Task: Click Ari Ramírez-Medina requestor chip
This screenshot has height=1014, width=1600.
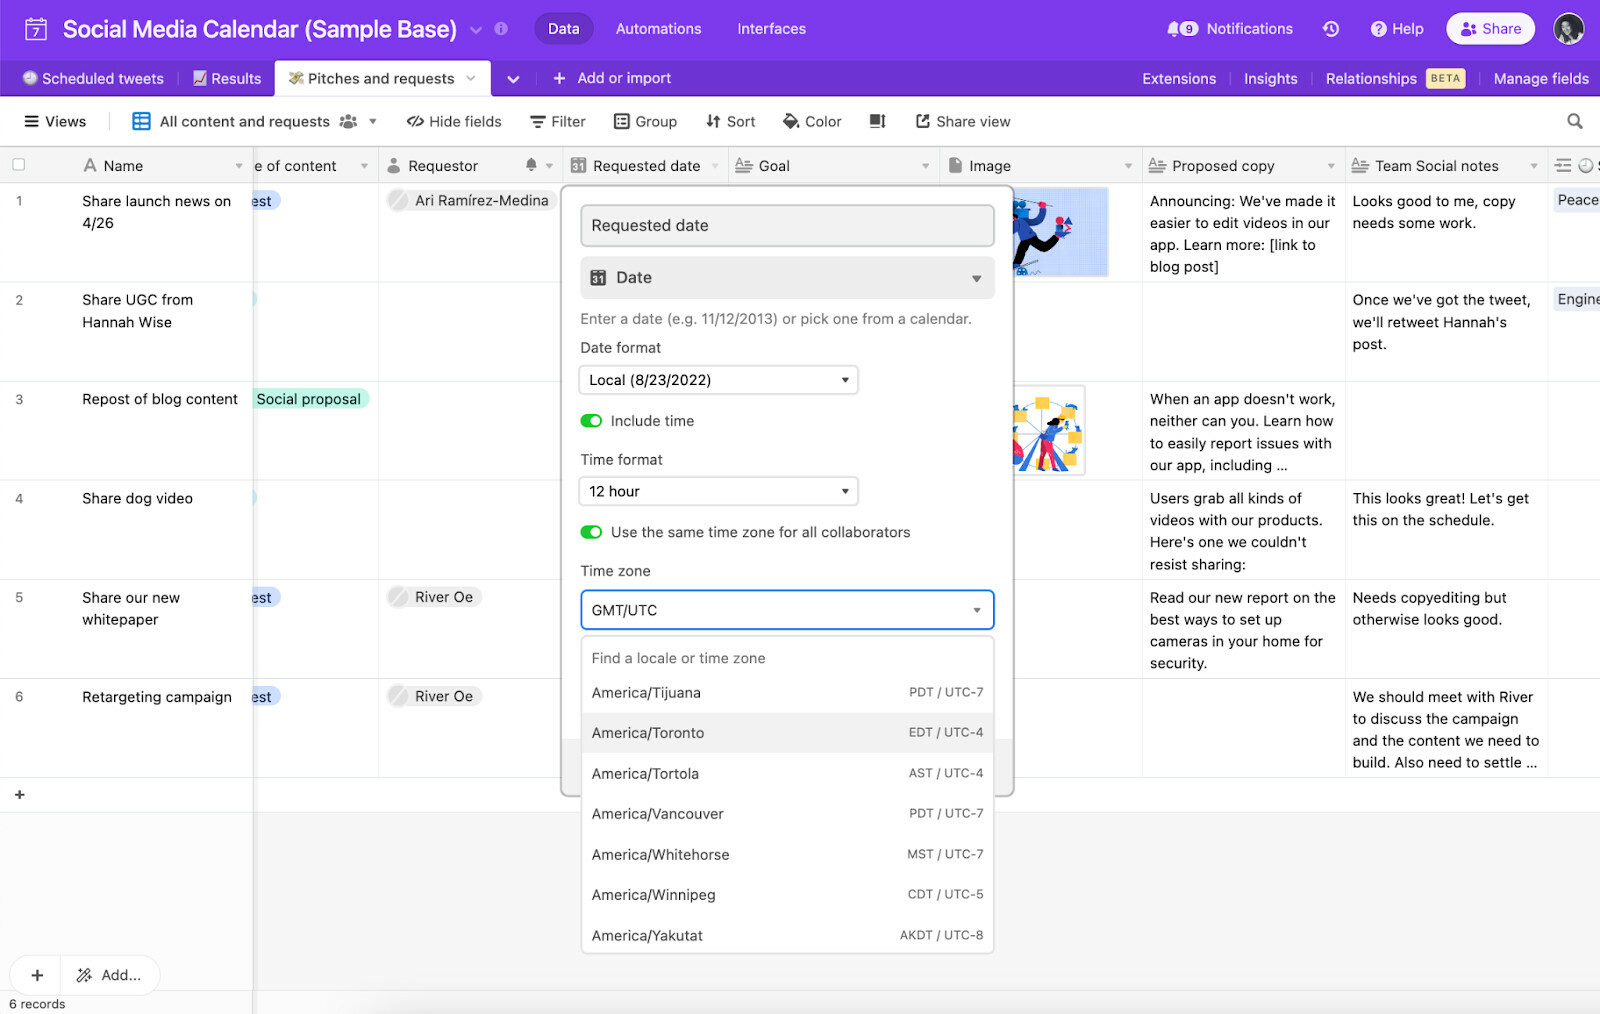Action: [x=470, y=200]
